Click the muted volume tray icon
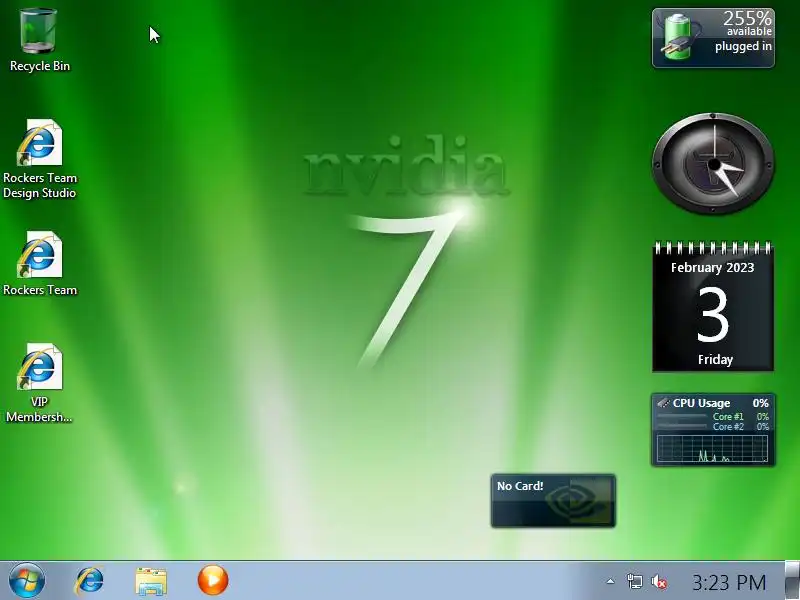 click(659, 581)
